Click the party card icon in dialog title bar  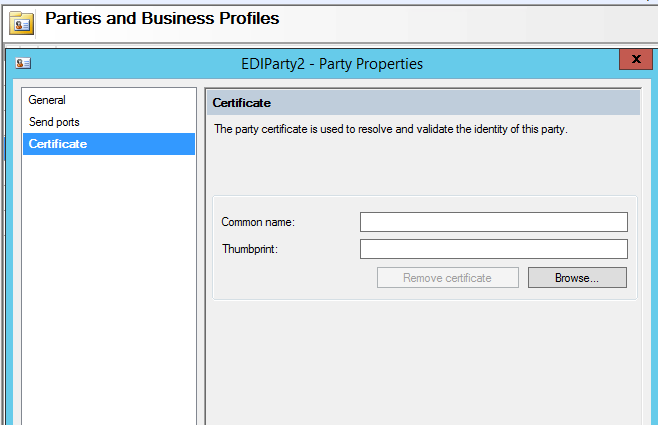23,63
